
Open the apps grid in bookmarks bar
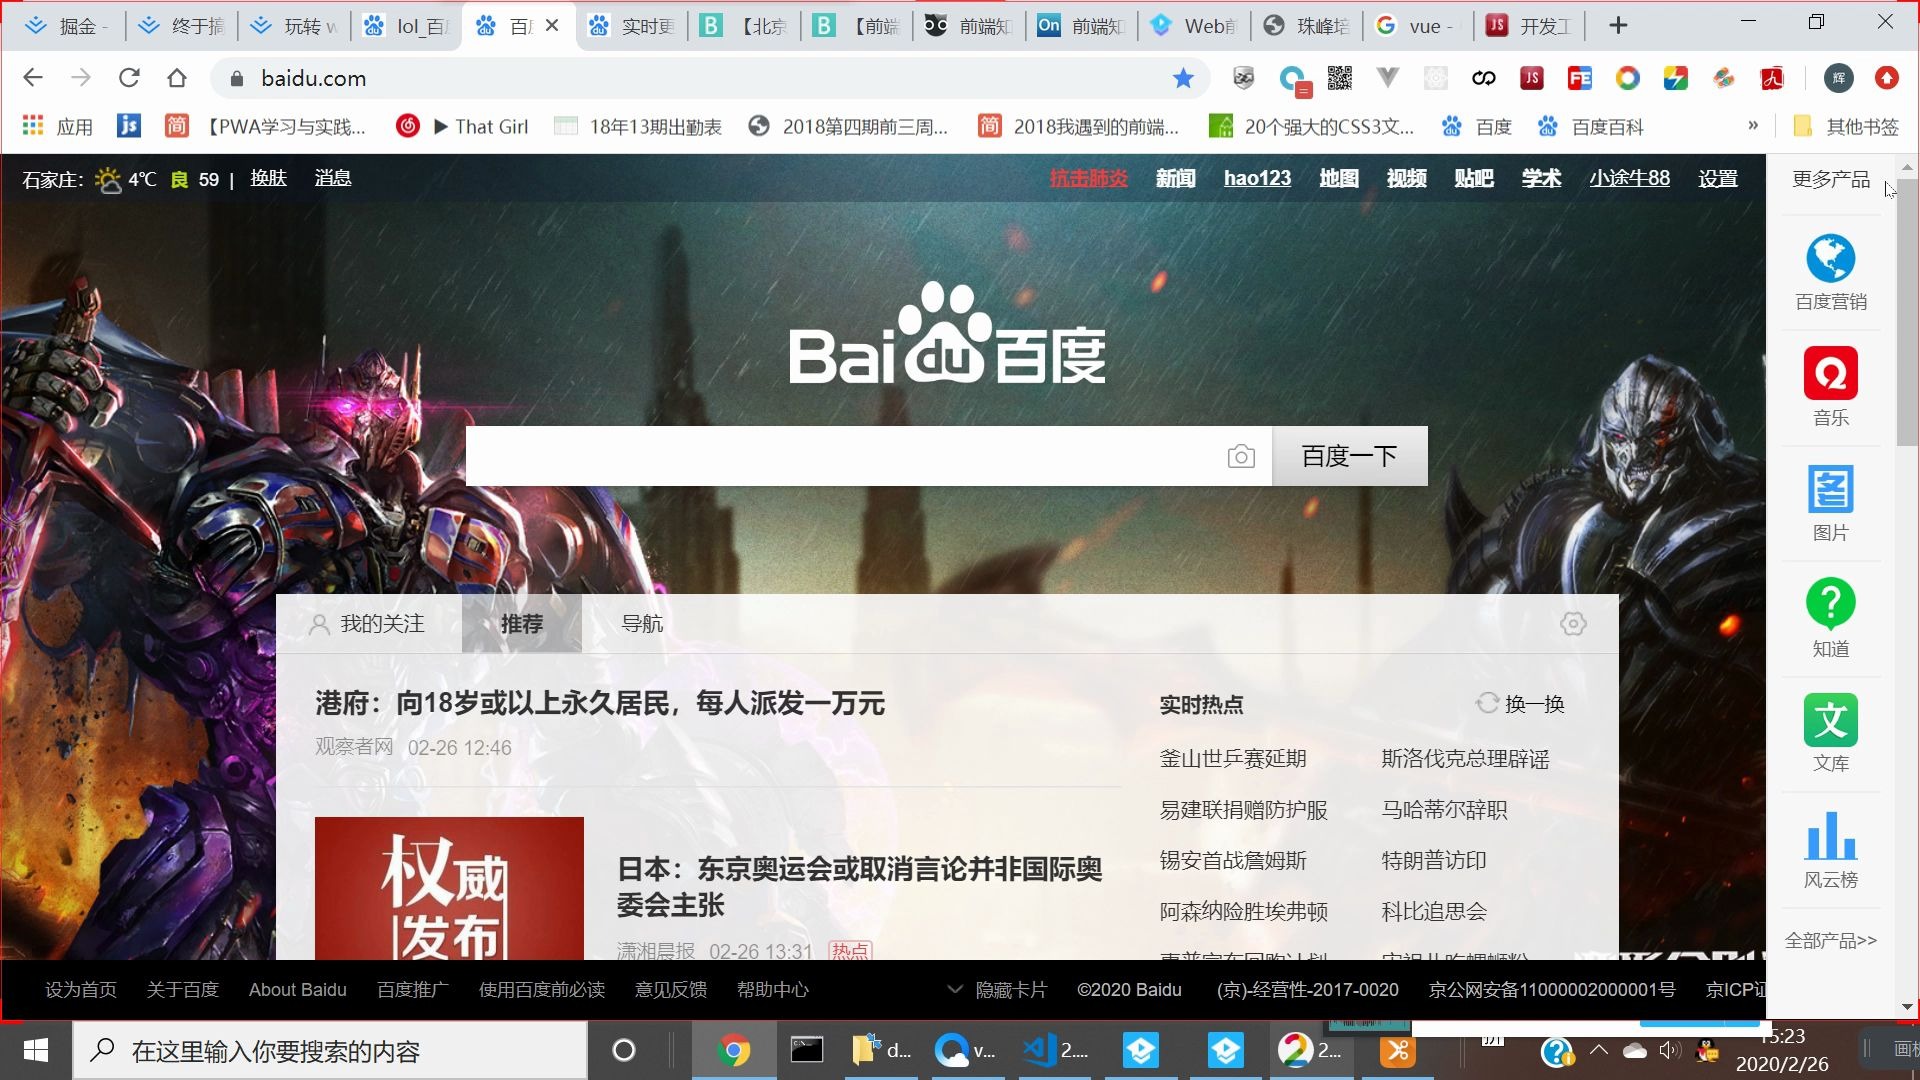33,126
